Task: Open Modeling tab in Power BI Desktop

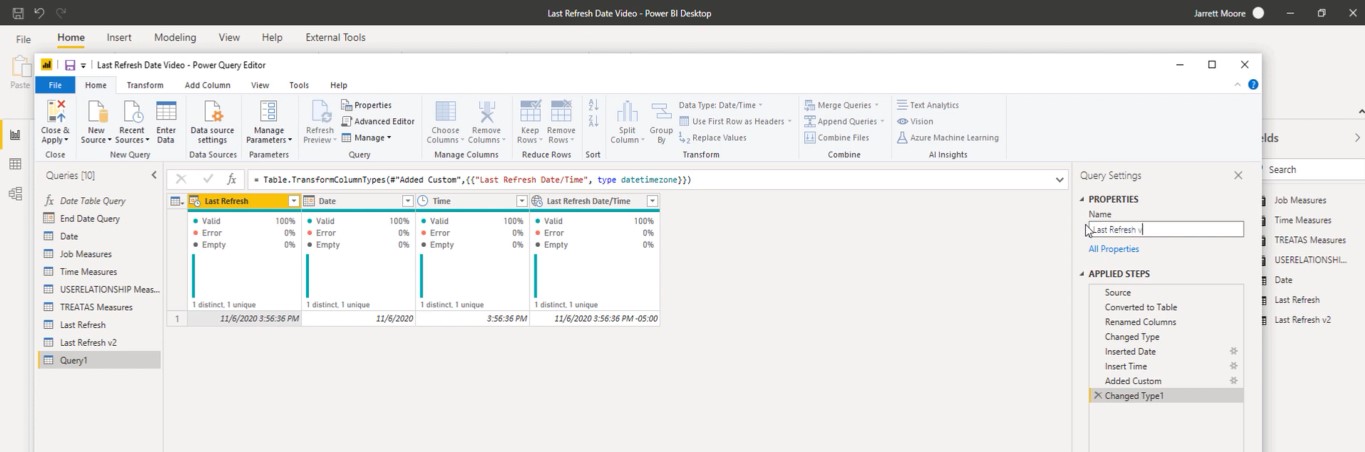Action: (x=175, y=37)
